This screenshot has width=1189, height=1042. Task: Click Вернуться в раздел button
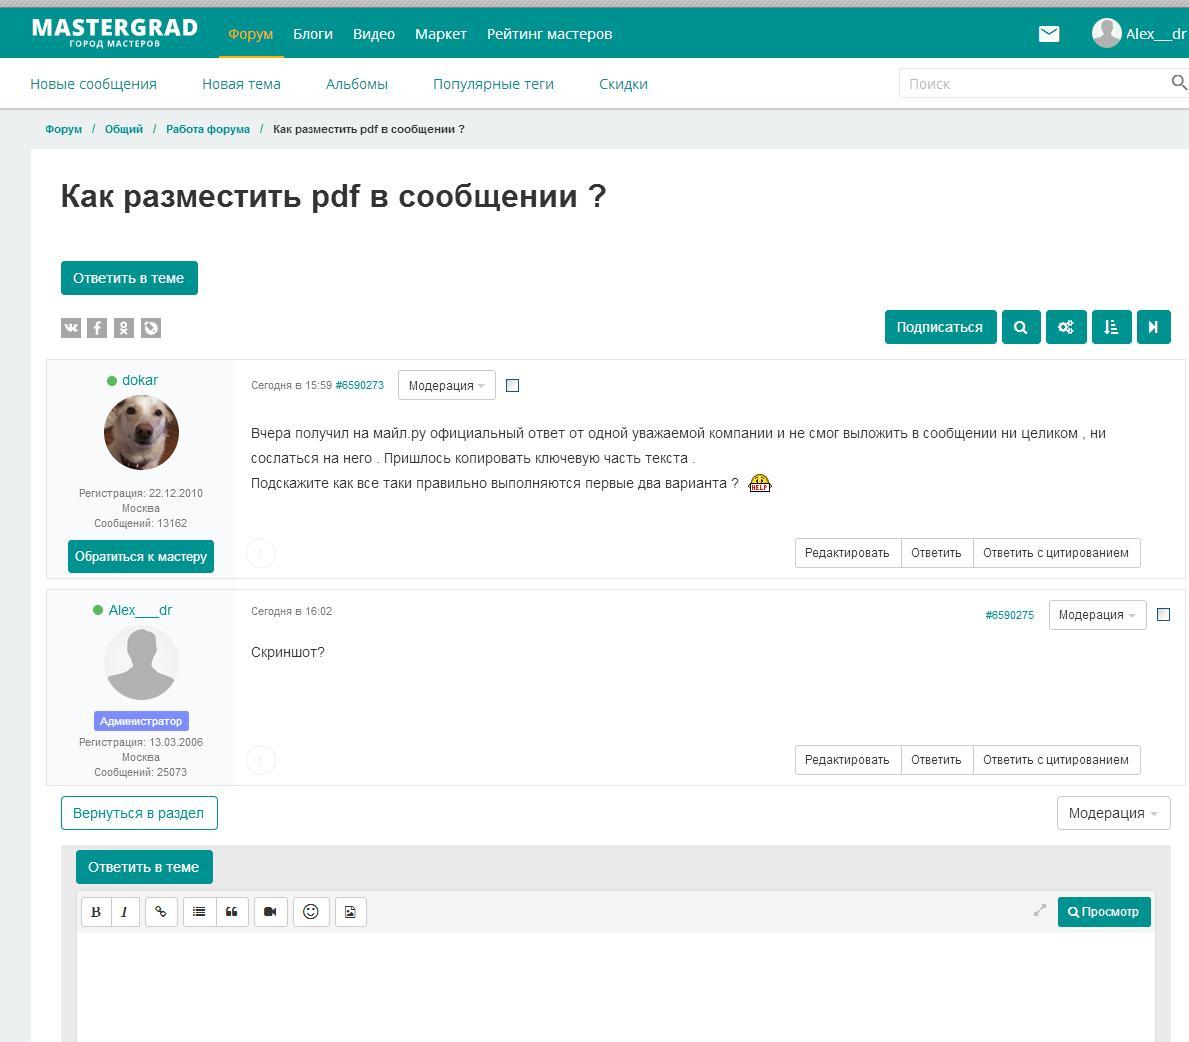pos(139,813)
